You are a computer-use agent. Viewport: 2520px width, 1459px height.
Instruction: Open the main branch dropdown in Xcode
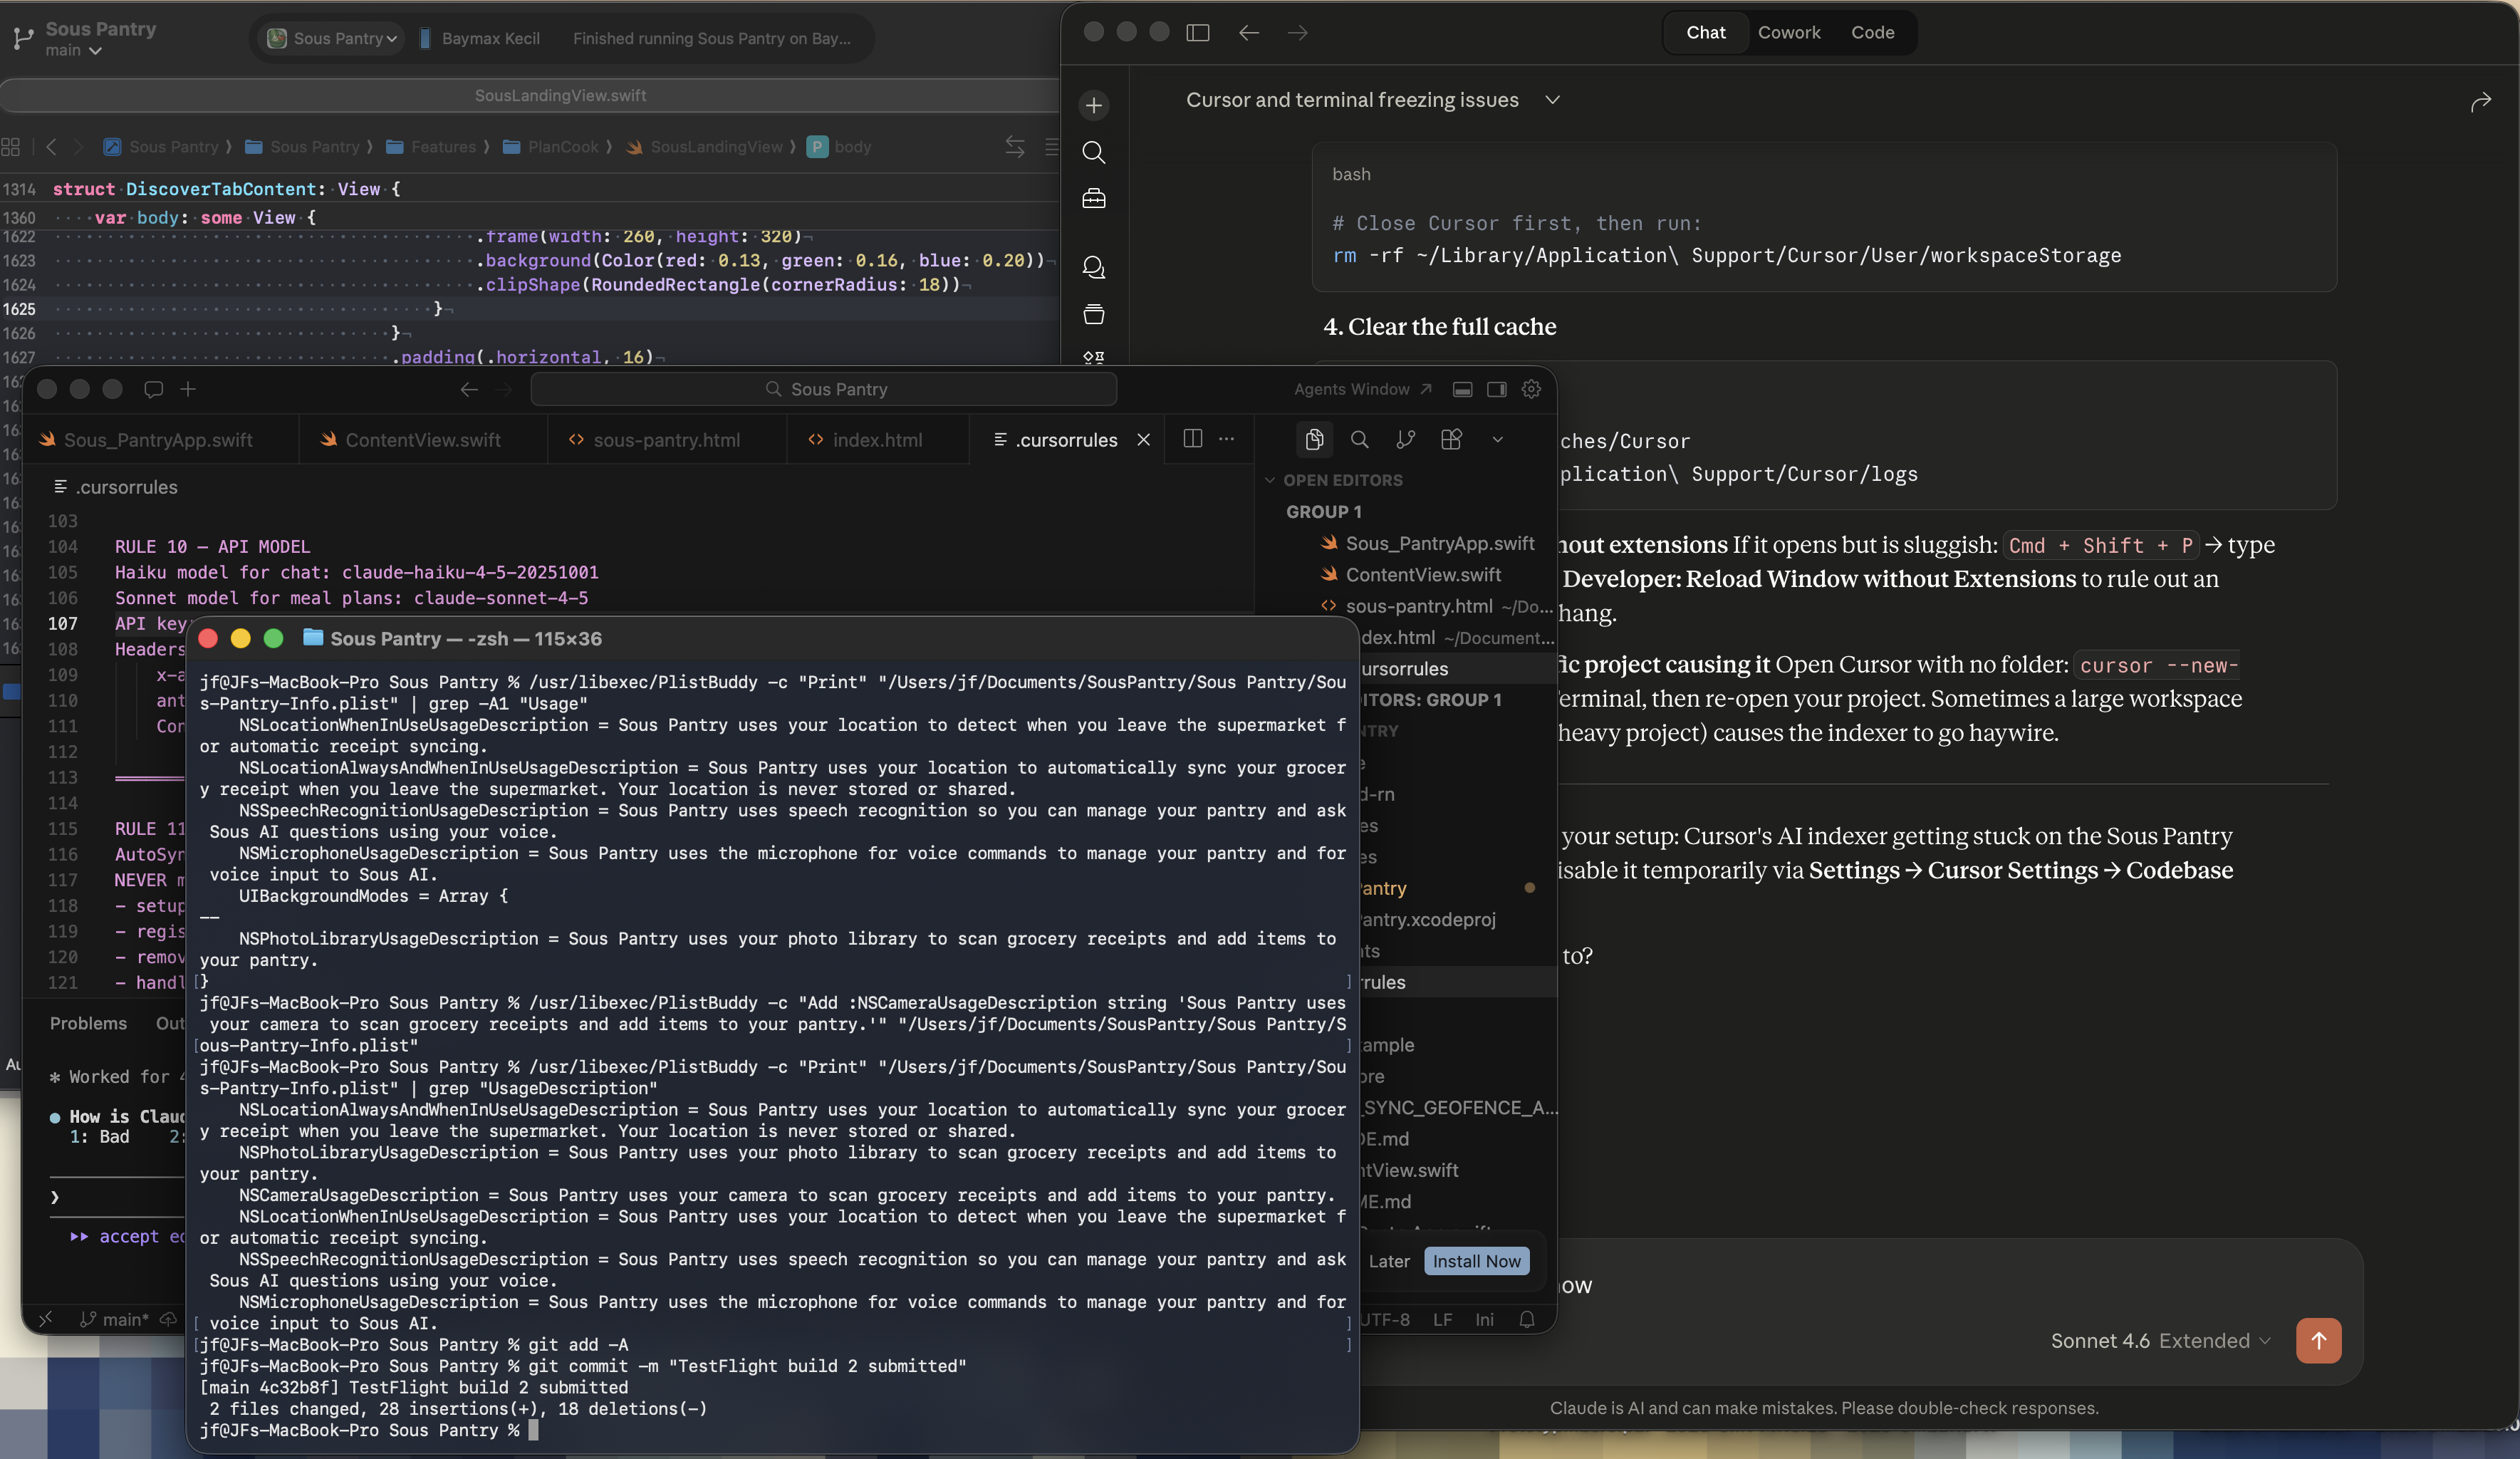(73, 51)
